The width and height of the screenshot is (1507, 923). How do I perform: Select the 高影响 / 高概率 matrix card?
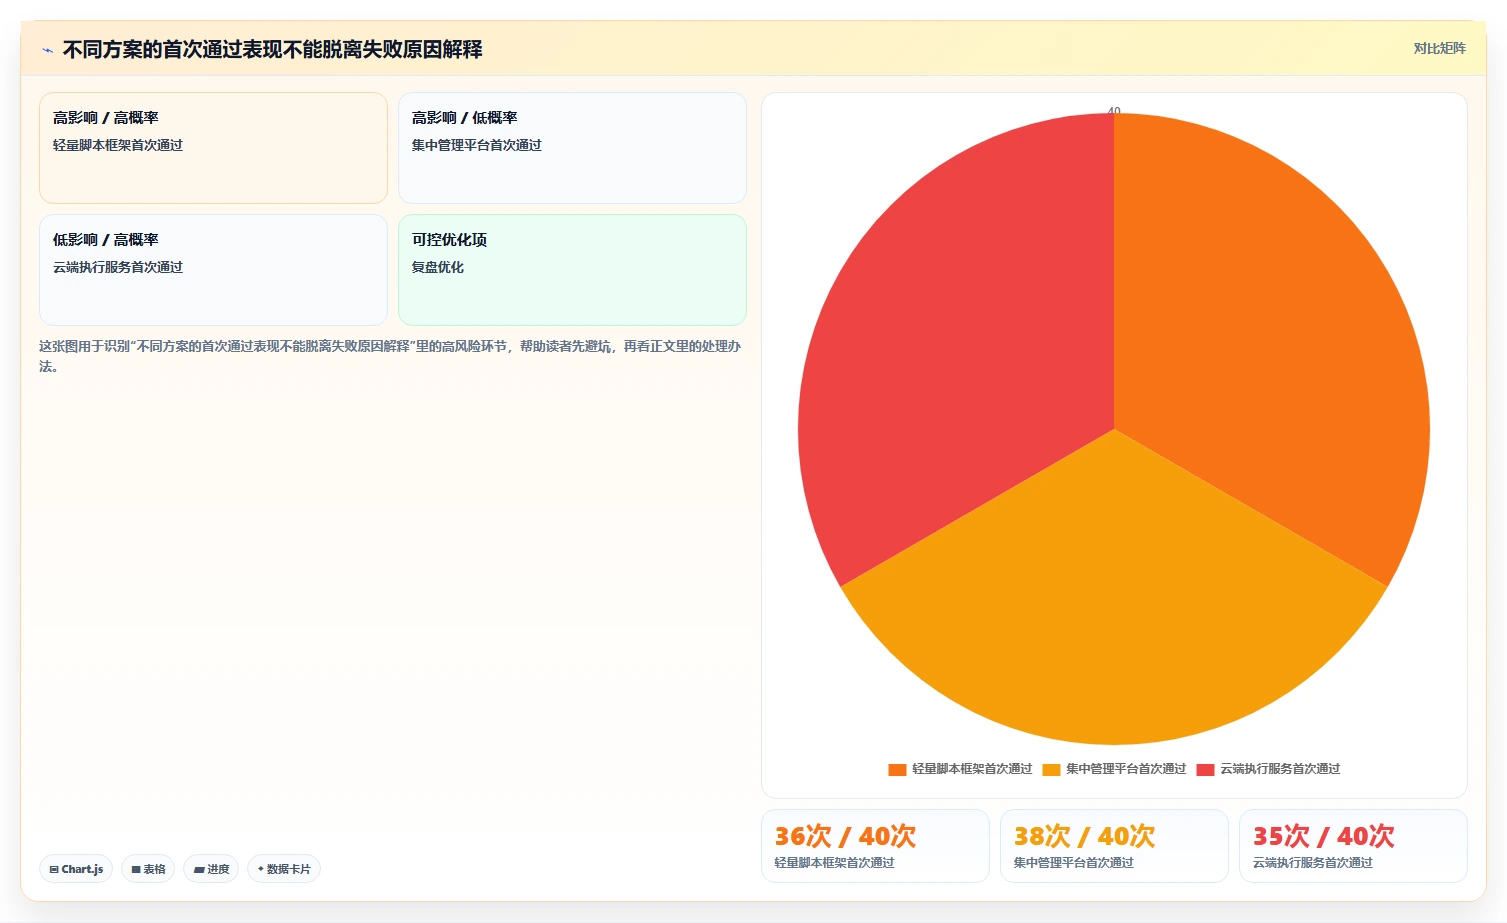(213, 148)
